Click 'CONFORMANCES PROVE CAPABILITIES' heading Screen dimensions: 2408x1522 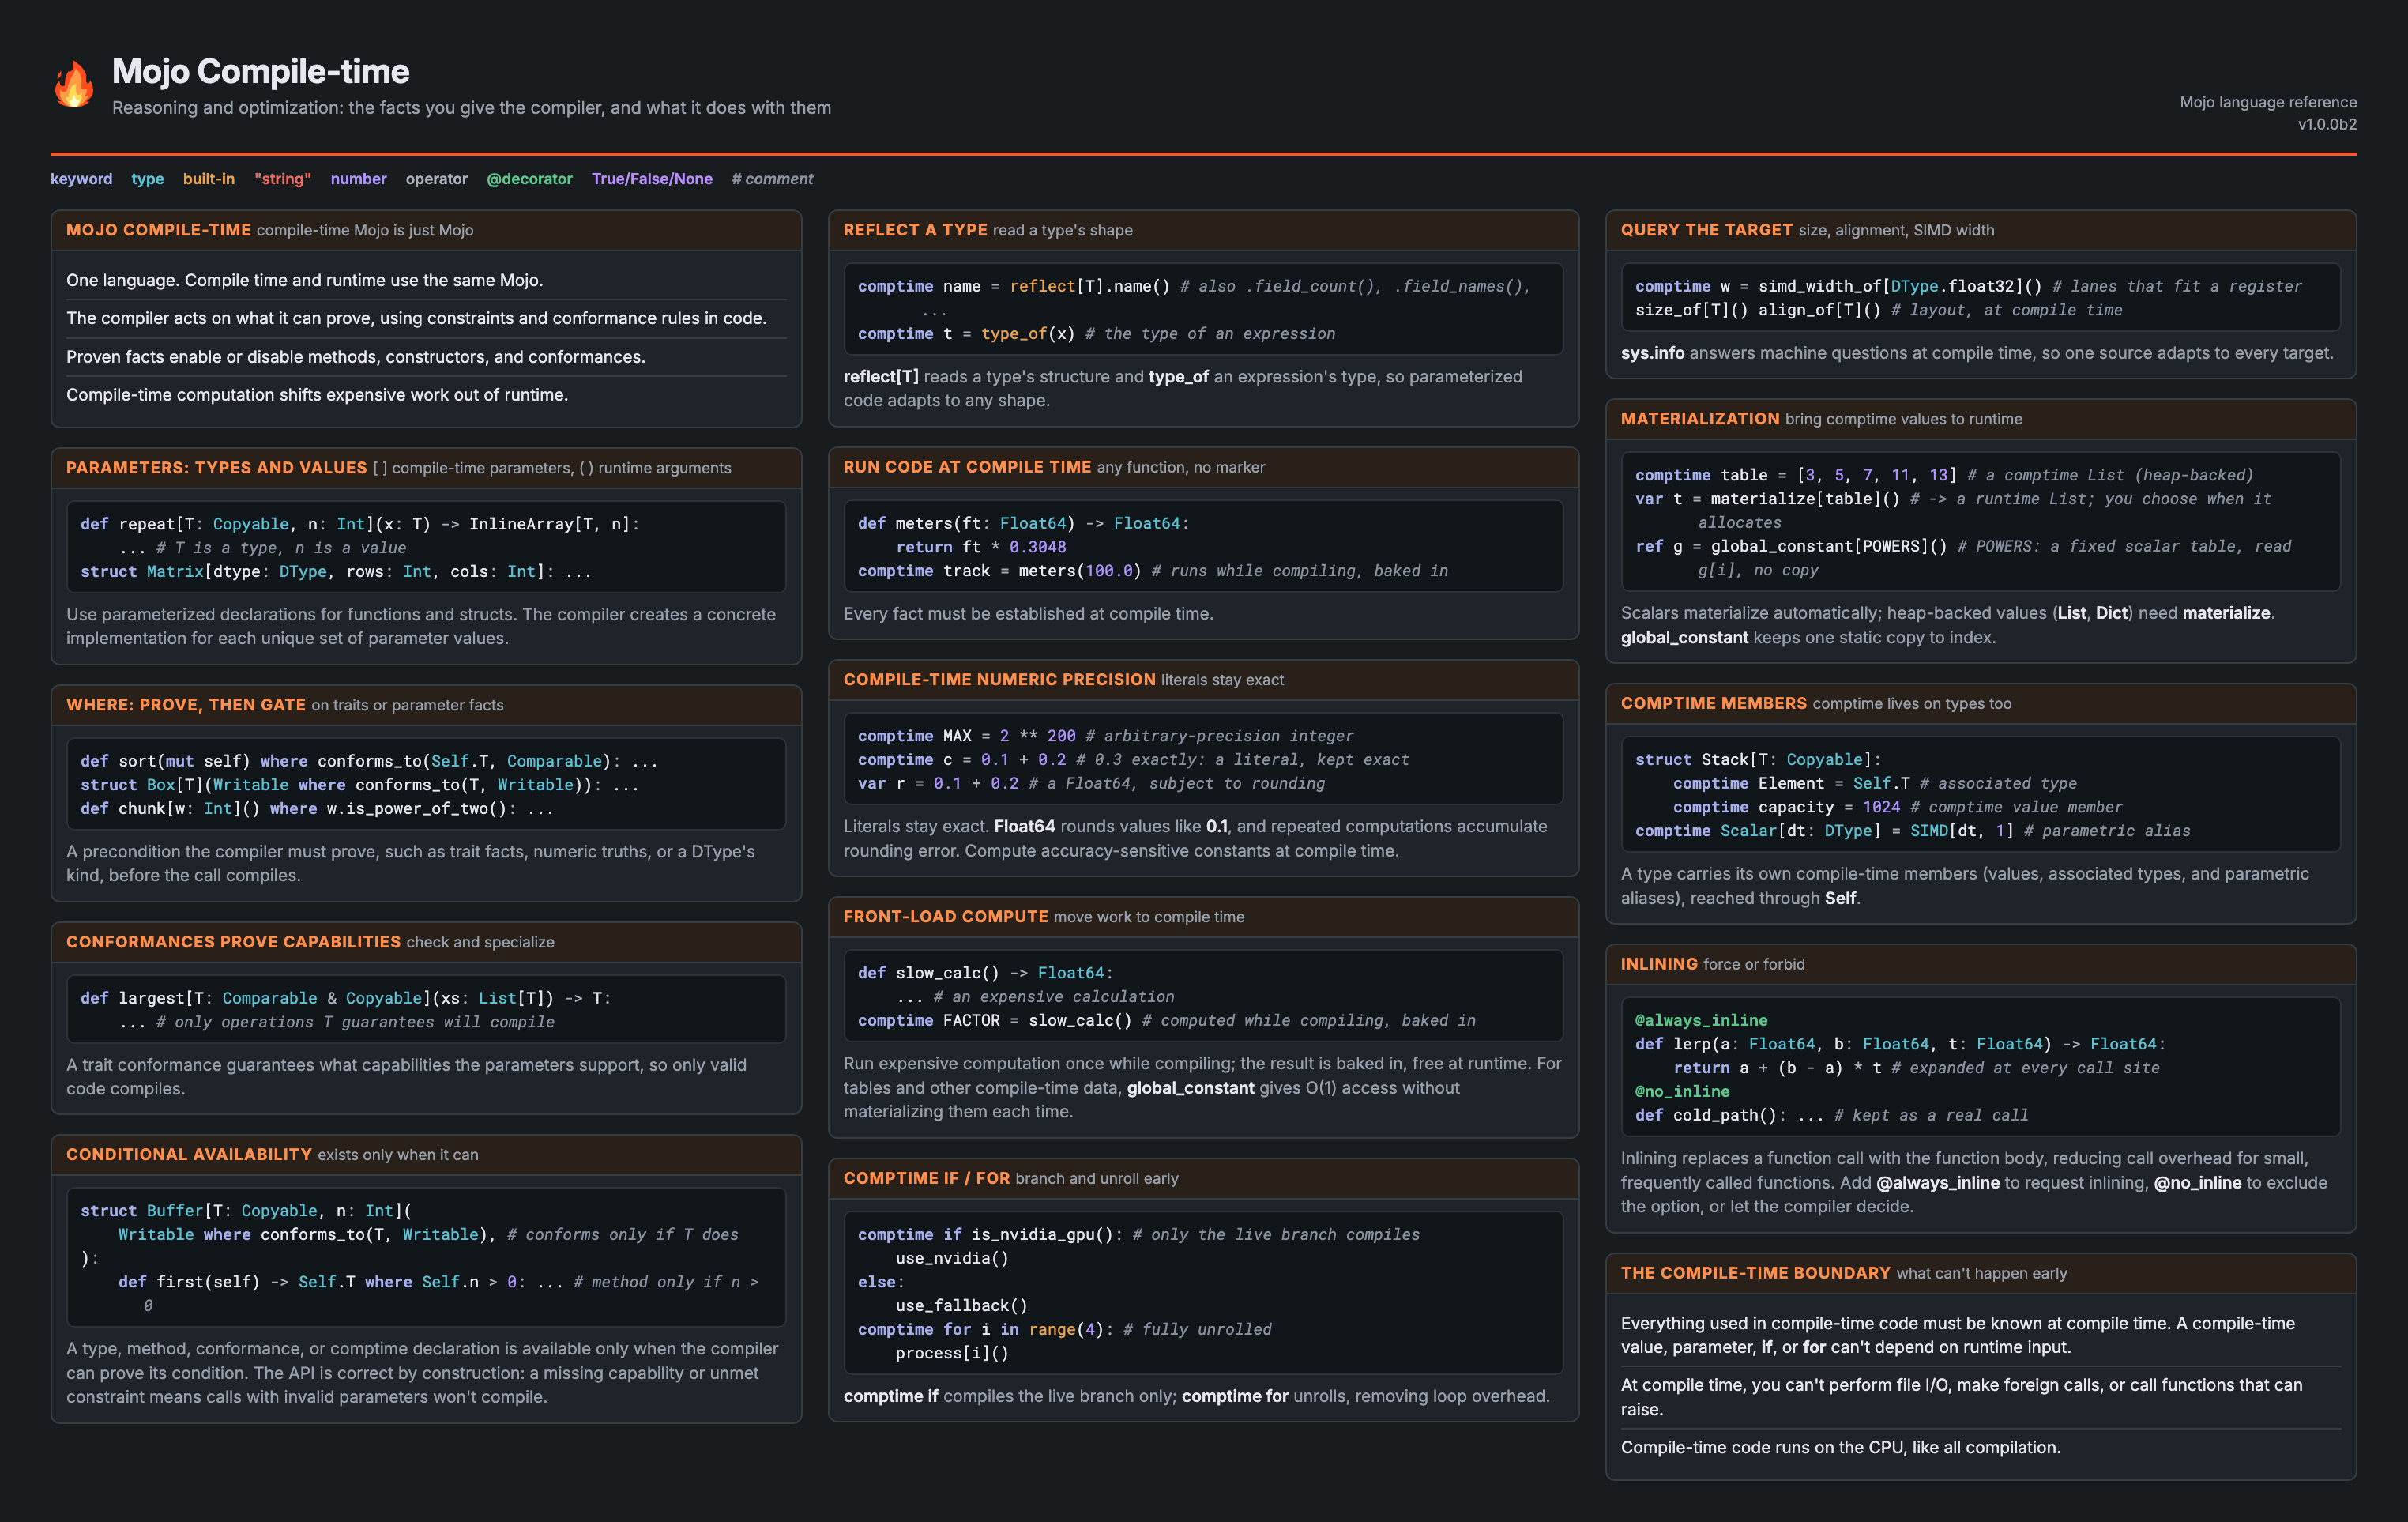point(233,942)
